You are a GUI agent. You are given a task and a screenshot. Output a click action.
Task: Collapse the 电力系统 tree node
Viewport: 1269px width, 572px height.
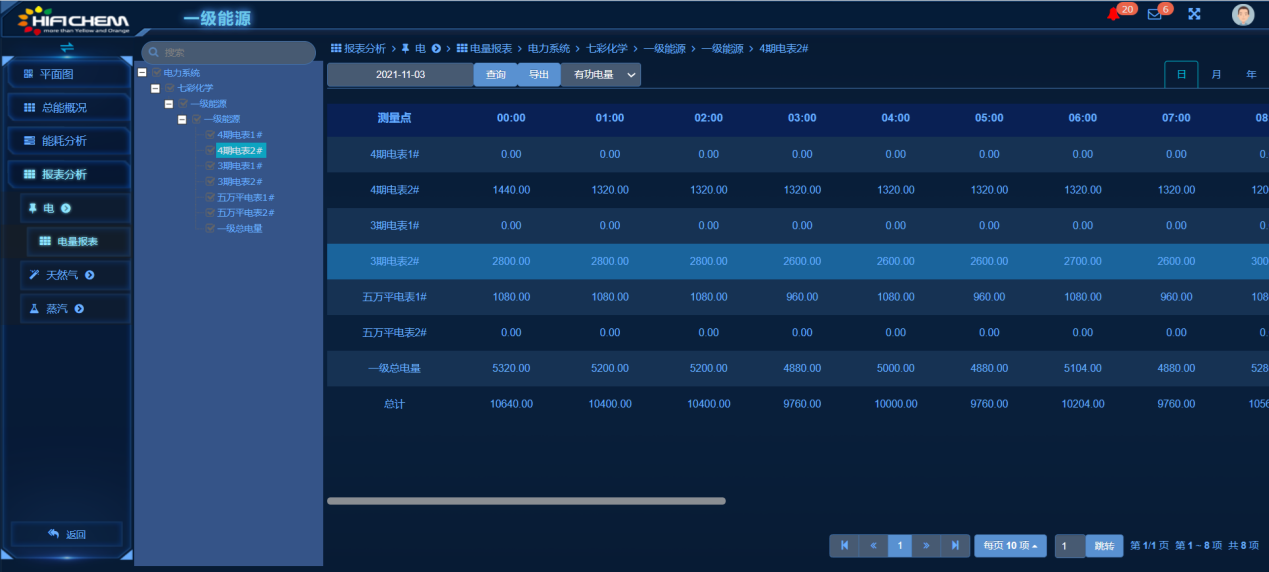tap(142, 73)
